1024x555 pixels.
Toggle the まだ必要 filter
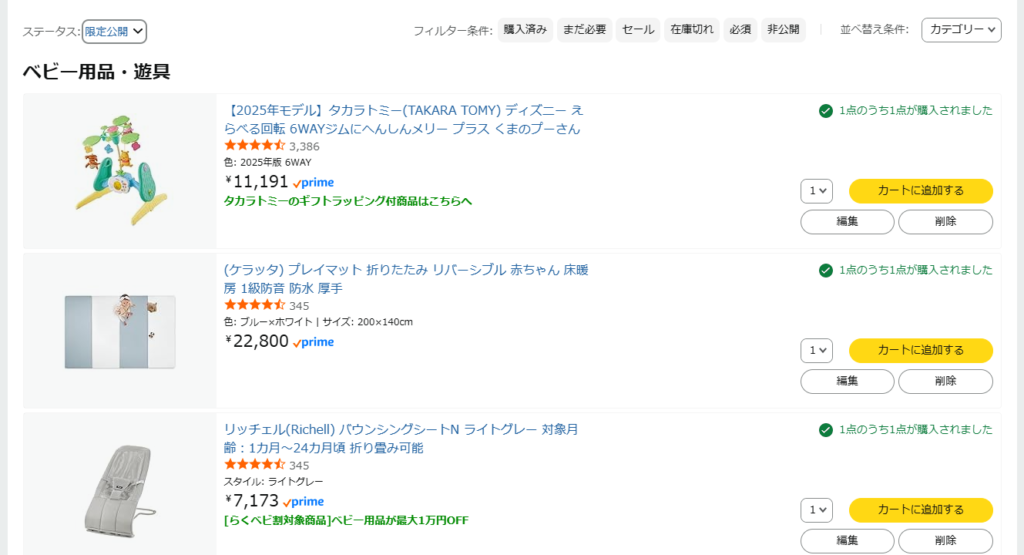(584, 30)
